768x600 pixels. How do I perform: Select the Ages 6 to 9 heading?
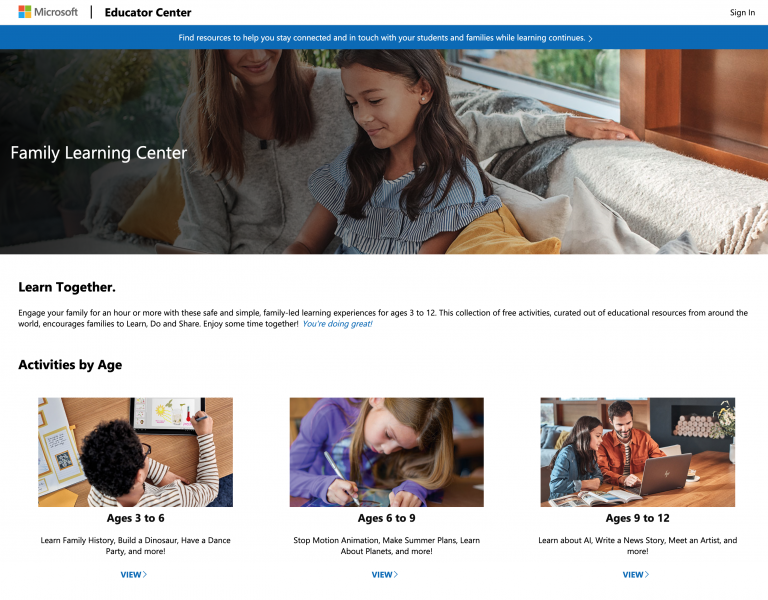(x=386, y=518)
